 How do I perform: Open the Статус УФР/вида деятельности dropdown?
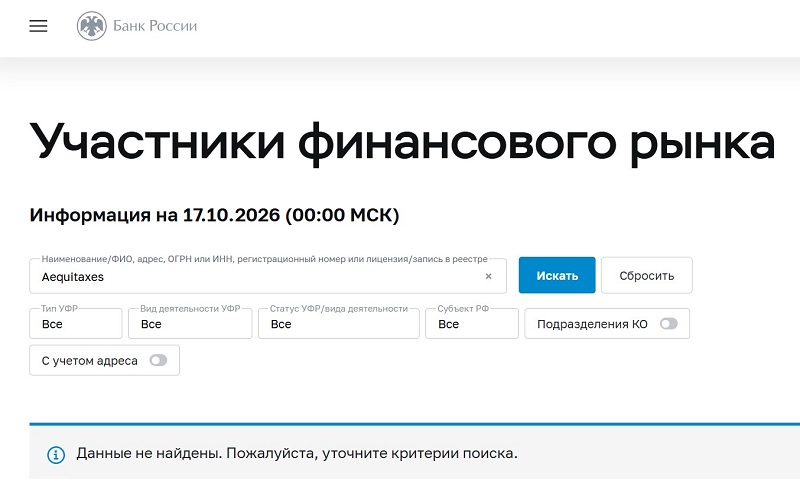coord(339,323)
